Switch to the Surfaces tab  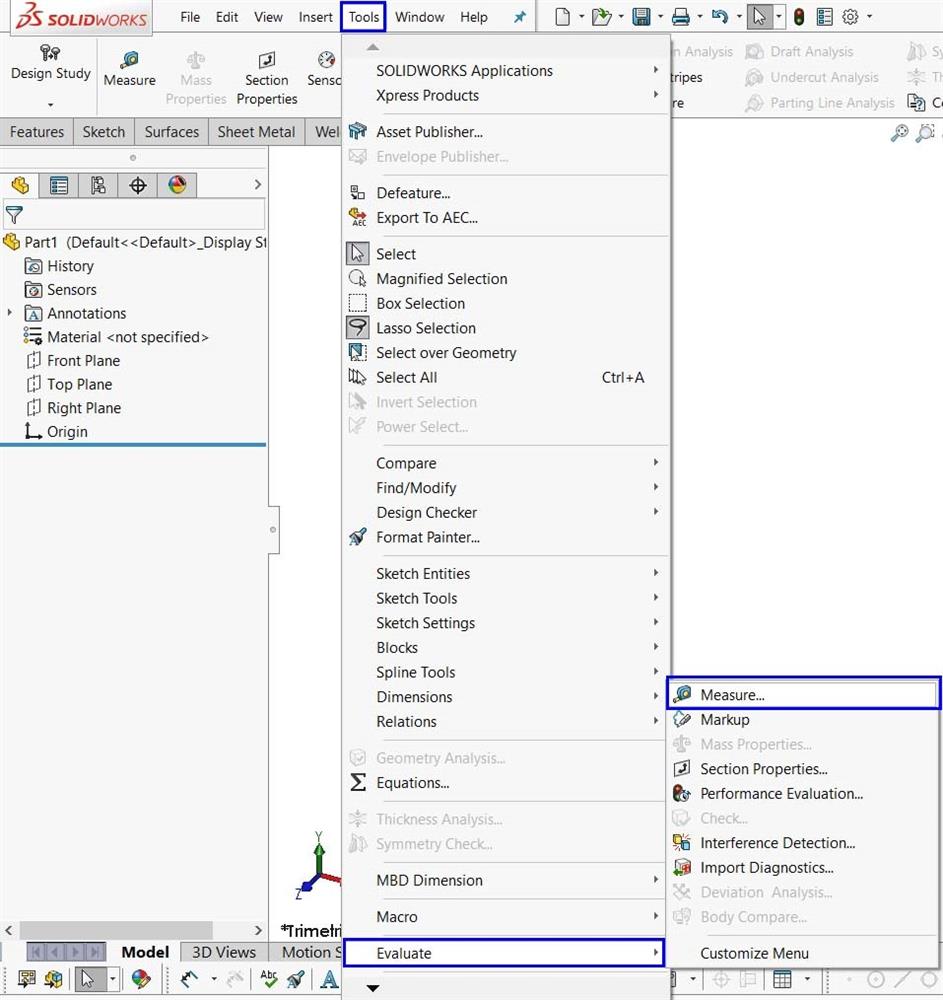(172, 132)
